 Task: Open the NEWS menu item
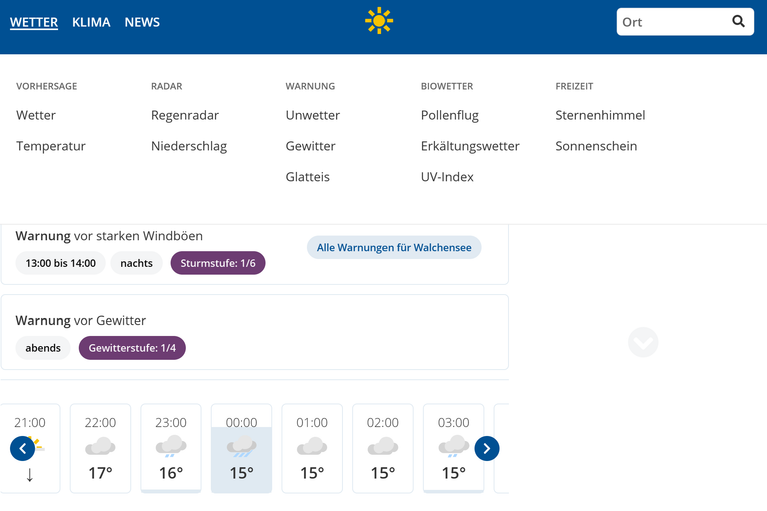pos(142,22)
